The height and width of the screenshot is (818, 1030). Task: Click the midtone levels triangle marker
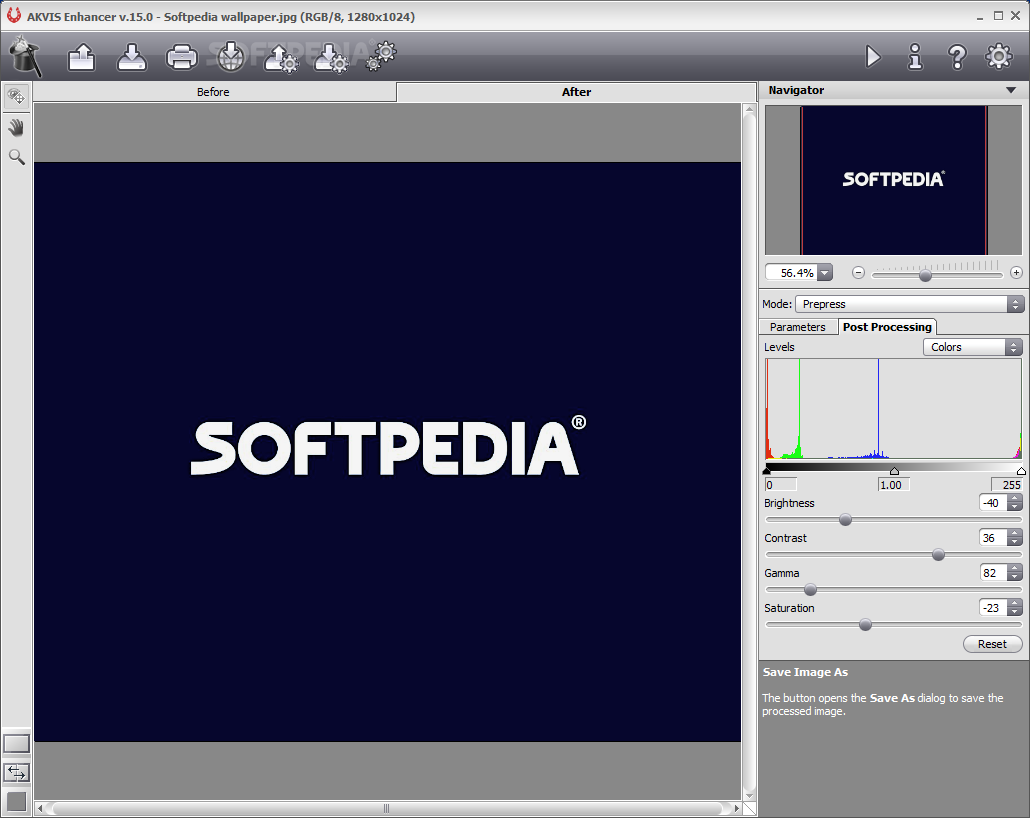[x=894, y=471]
